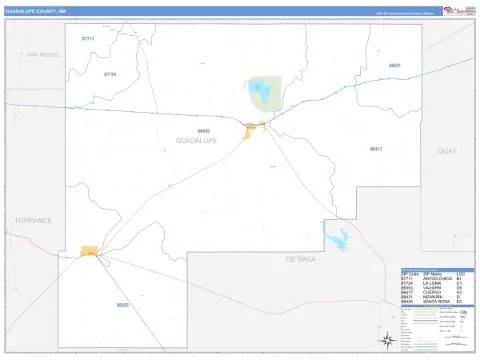The height and width of the screenshot is (360, 480).
Task: Click the SANTA ROSA row in ZIP index
Action: coord(431,301)
